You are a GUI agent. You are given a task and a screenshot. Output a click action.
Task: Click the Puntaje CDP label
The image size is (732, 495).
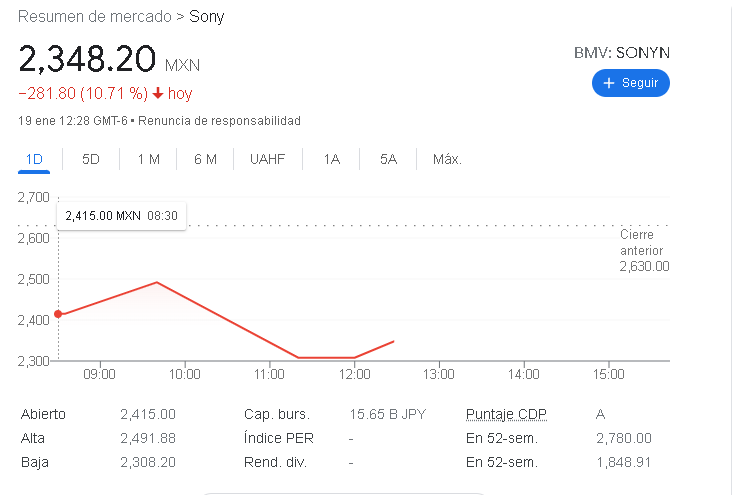(x=506, y=414)
